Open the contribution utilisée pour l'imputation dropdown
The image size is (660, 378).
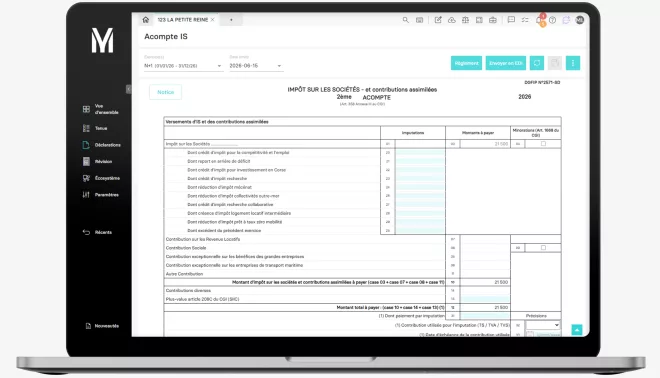pos(543,325)
